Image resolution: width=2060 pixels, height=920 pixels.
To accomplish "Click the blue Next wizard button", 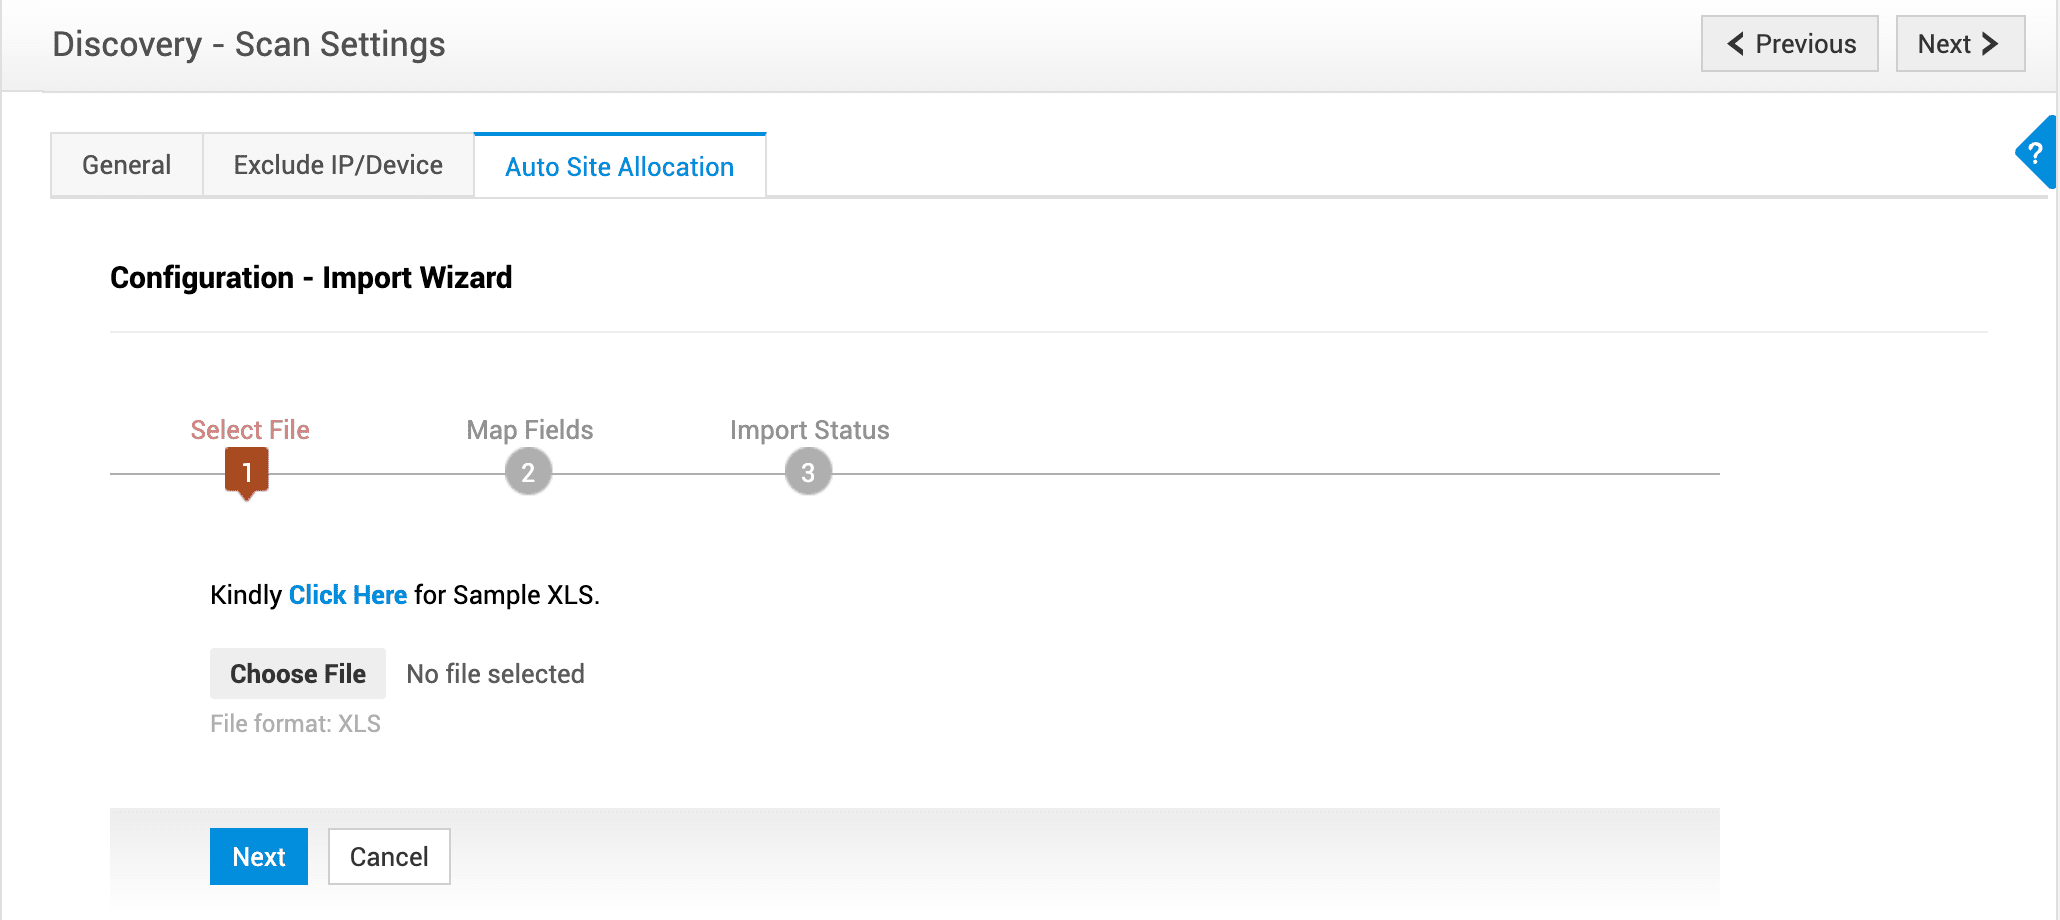I will [259, 857].
